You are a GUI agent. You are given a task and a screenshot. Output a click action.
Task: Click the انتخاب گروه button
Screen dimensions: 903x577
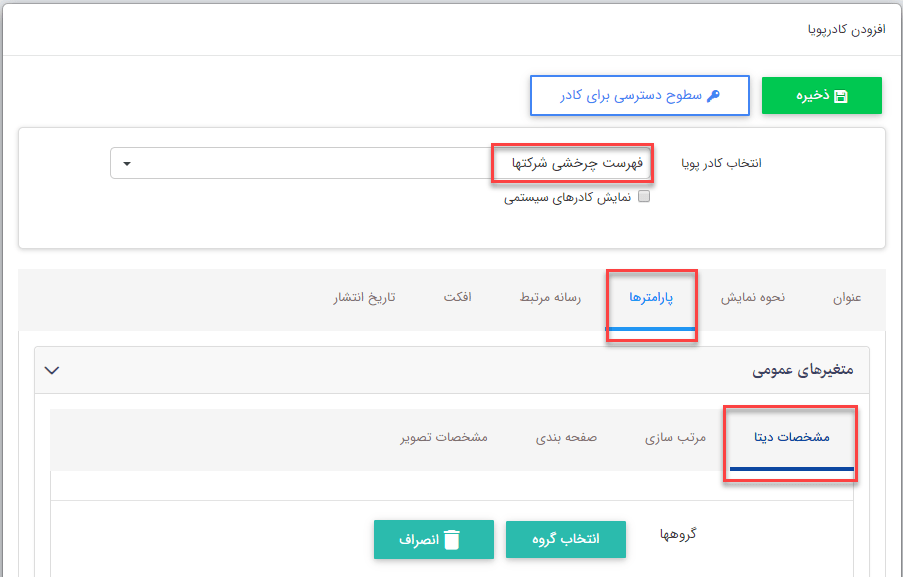(565, 539)
